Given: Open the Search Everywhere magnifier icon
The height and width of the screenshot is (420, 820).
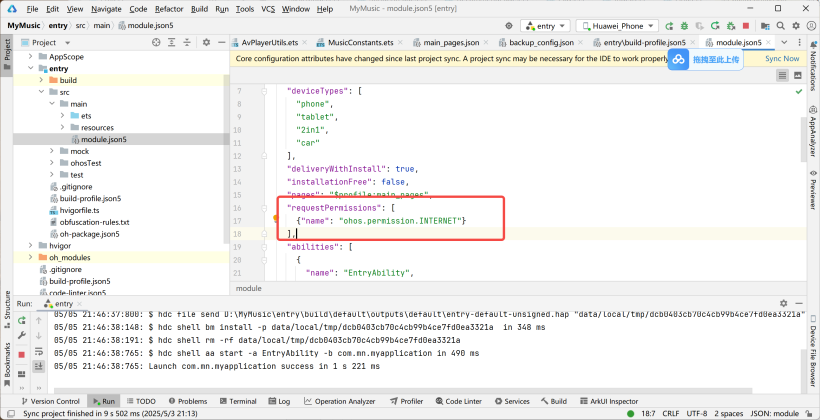Looking at the screenshot, I should pyautogui.click(x=780, y=26).
